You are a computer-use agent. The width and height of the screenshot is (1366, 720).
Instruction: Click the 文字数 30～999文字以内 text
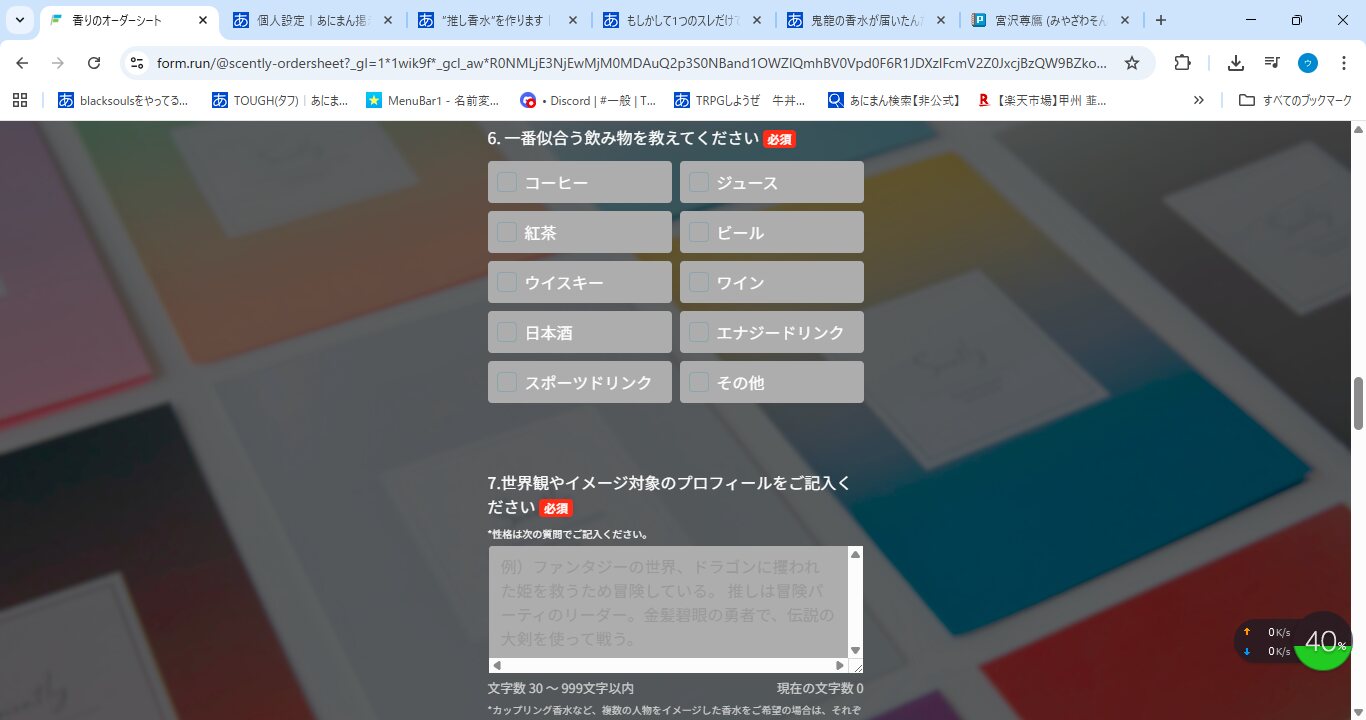tap(561, 688)
